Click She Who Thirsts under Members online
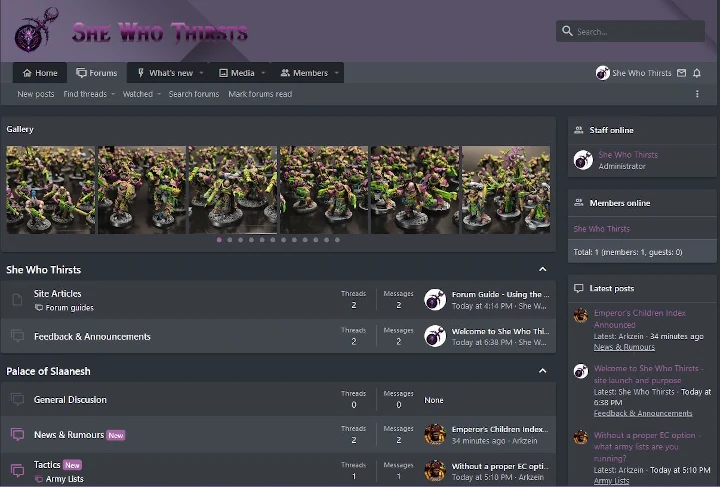 click(x=602, y=229)
